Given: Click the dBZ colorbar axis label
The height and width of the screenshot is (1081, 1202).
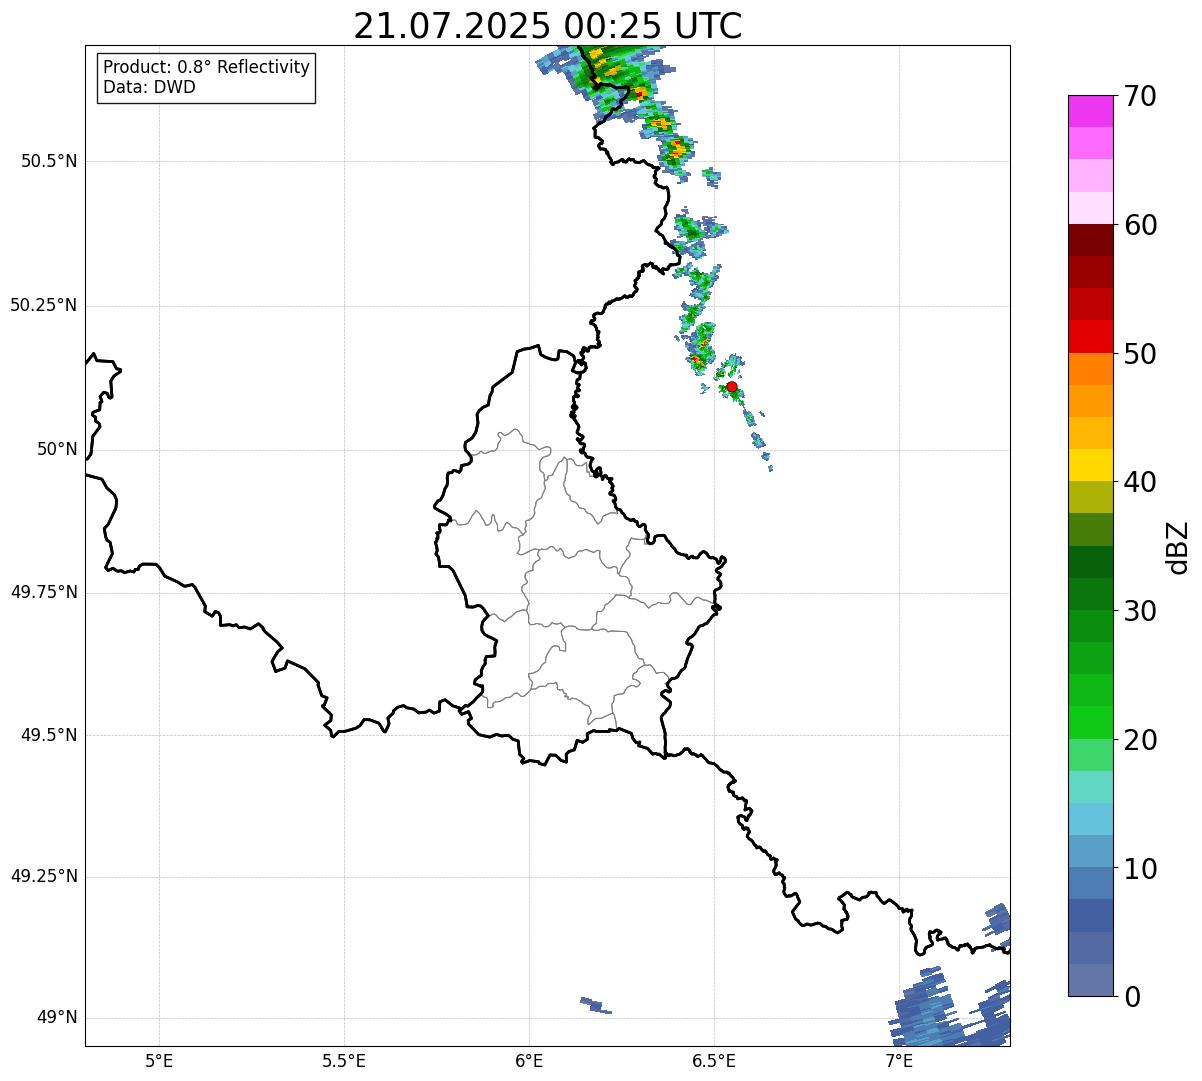Looking at the screenshot, I should (x=1178, y=547).
